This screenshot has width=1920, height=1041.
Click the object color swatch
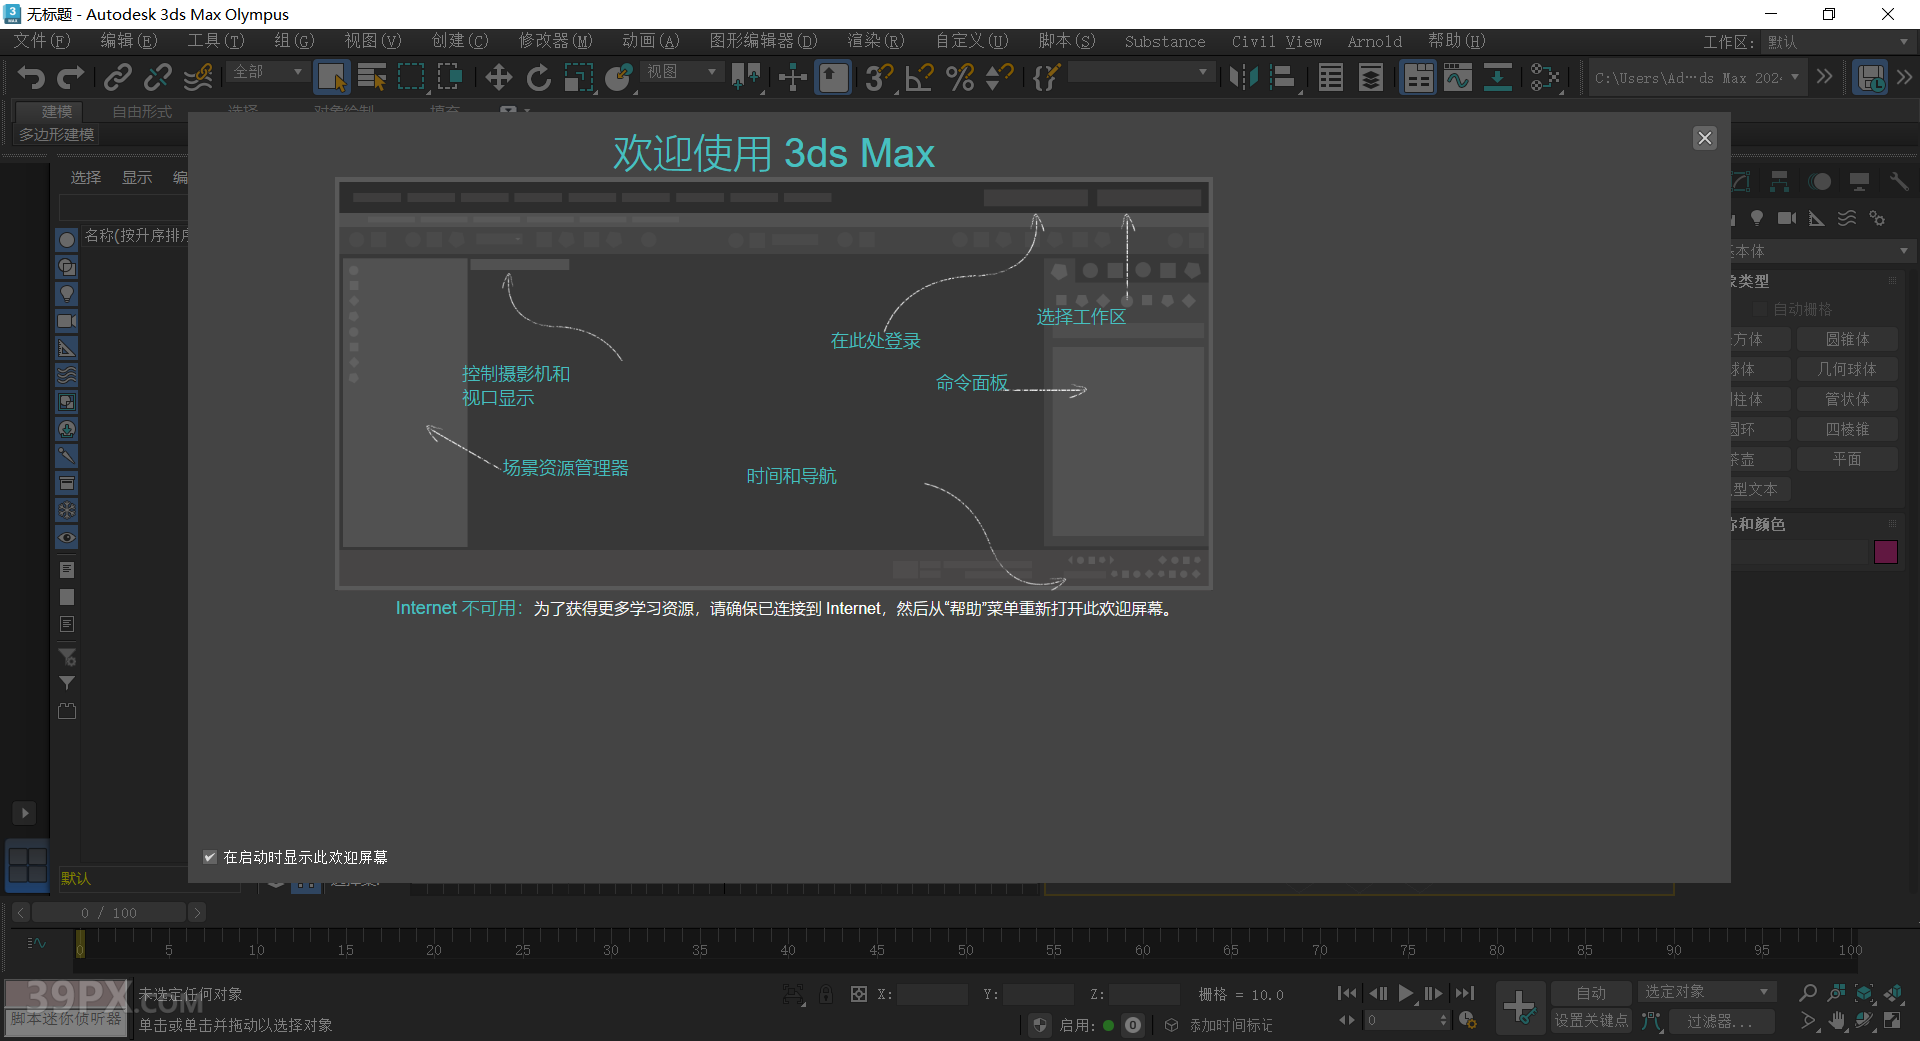[1886, 552]
